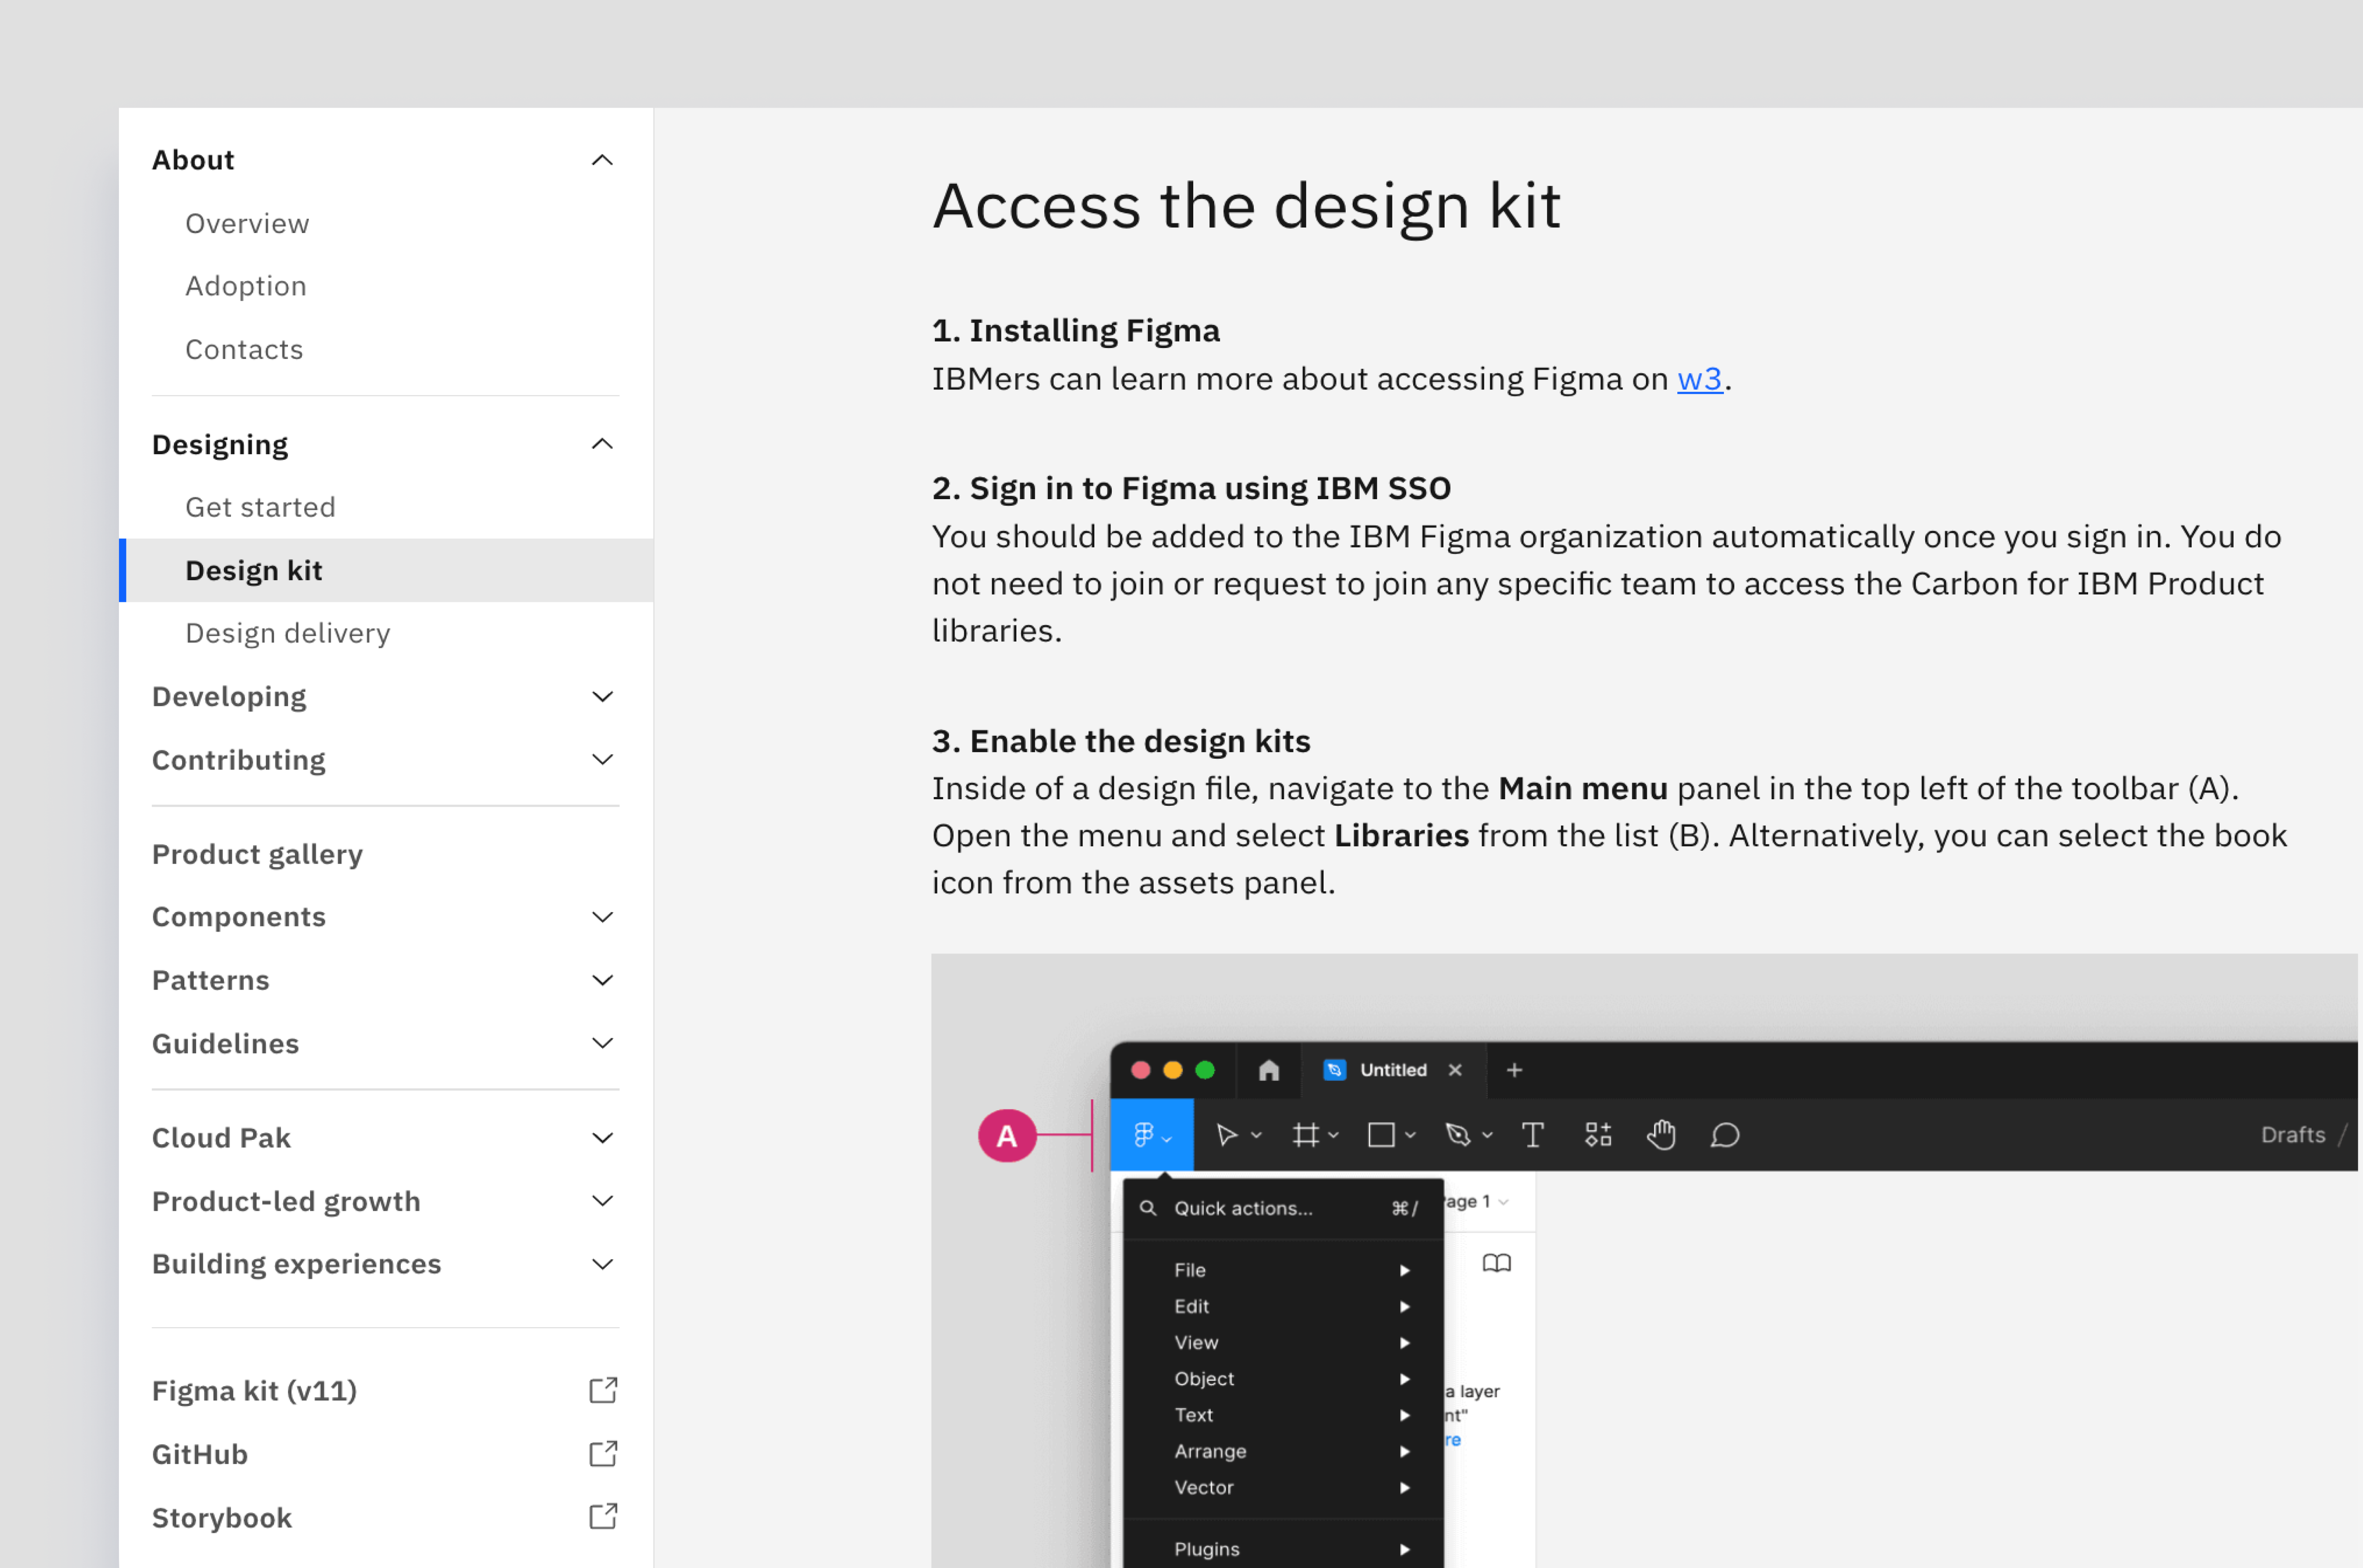Close the Untitled tab
Image resolution: width=2363 pixels, height=1568 pixels.
click(1455, 1070)
